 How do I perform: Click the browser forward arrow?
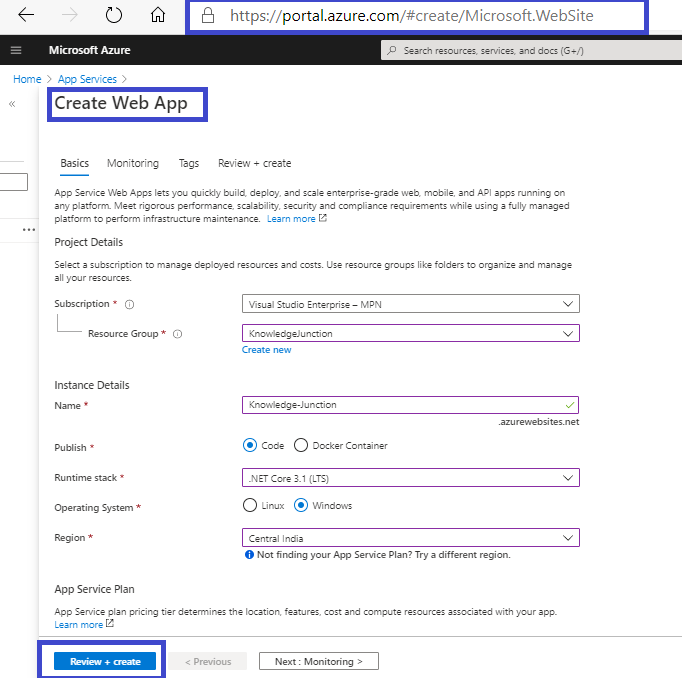click(70, 15)
